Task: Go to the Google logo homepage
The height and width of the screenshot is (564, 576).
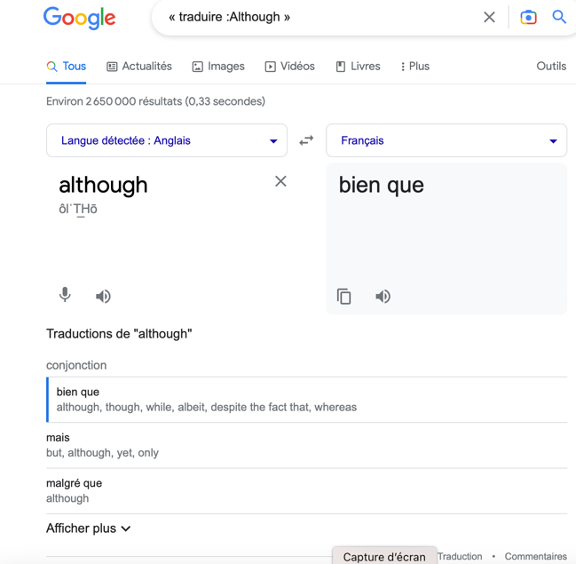Action: click(79, 18)
